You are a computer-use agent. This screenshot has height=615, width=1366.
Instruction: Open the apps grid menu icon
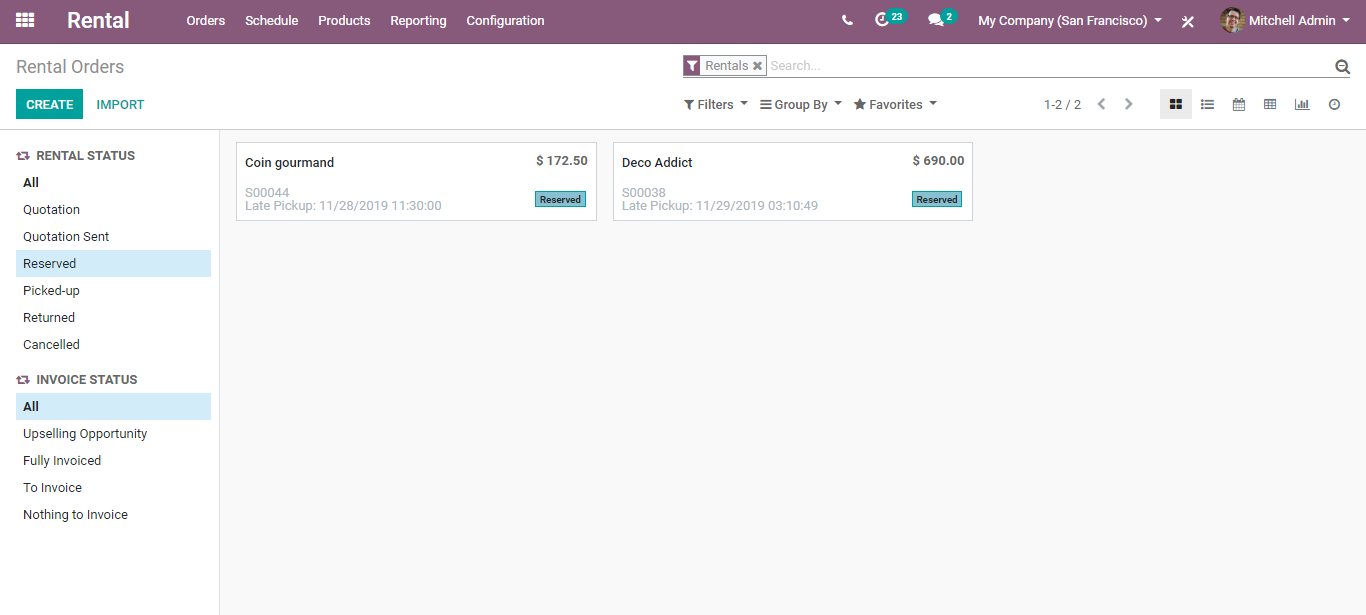point(25,20)
